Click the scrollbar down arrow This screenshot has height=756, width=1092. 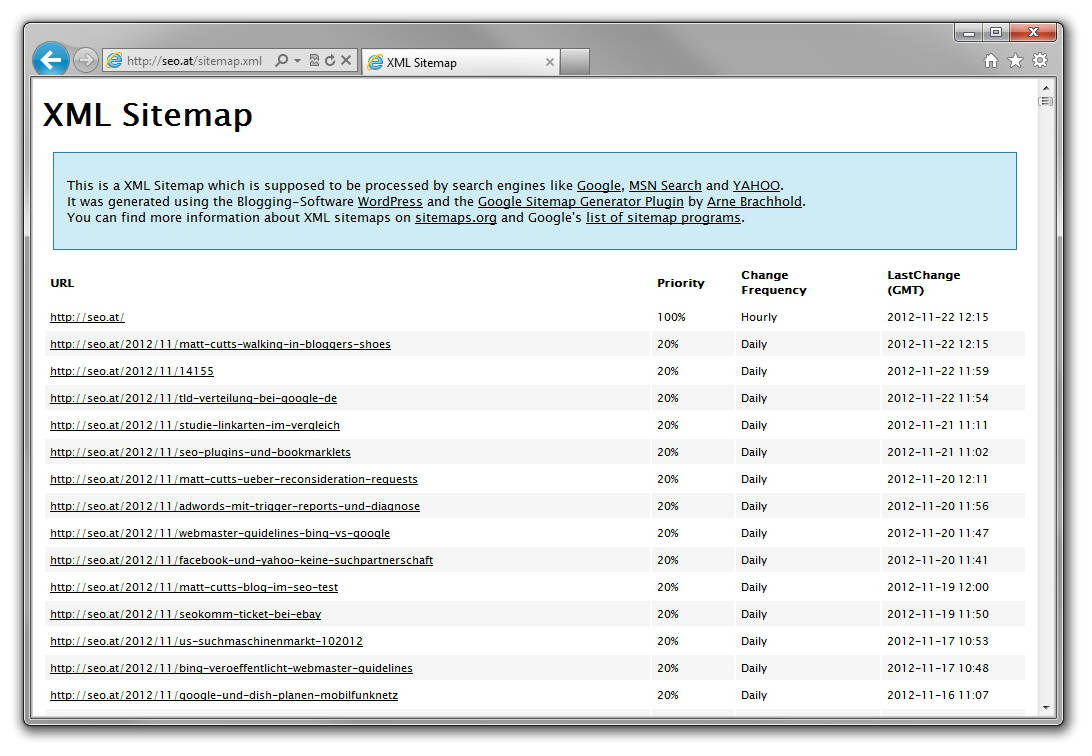click(x=1046, y=708)
